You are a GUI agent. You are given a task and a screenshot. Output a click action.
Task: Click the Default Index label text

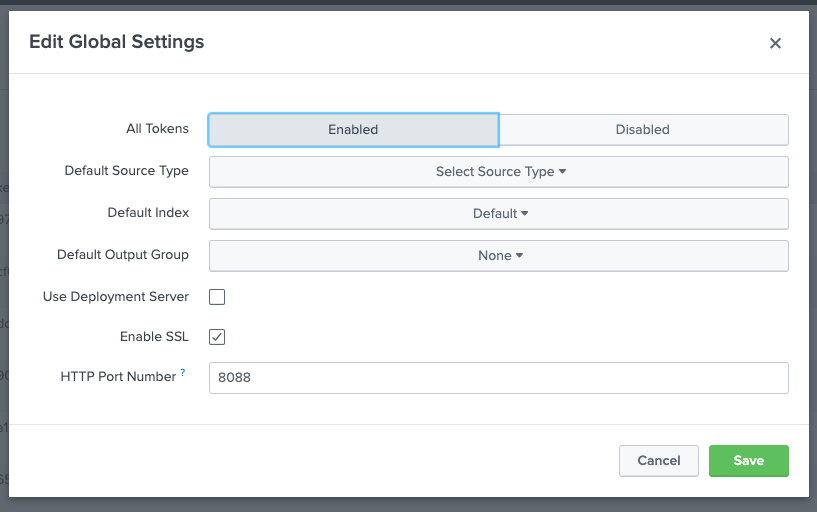148,213
